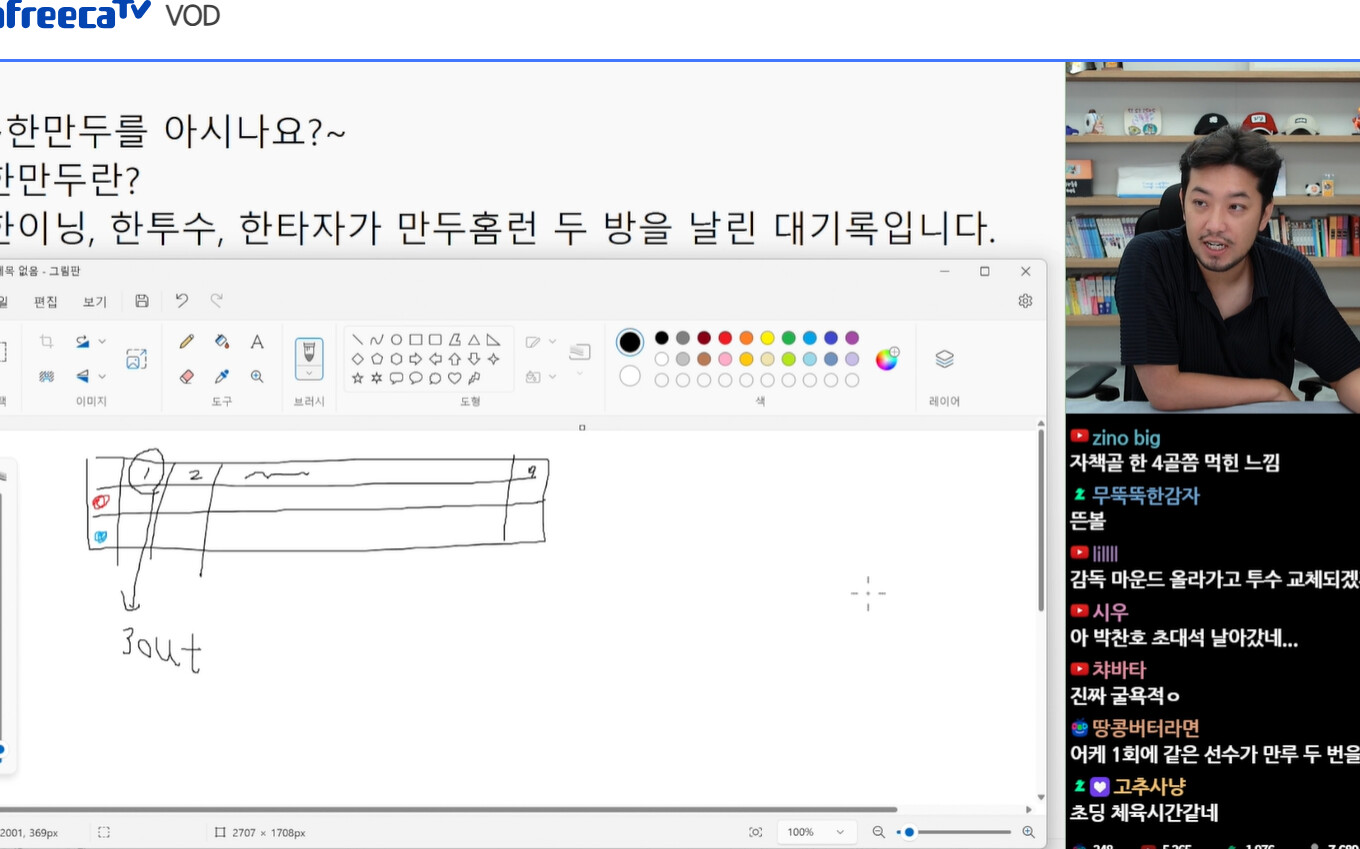Select the Magnifier tool
Screen dimensions: 1360x849
(257, 377)
